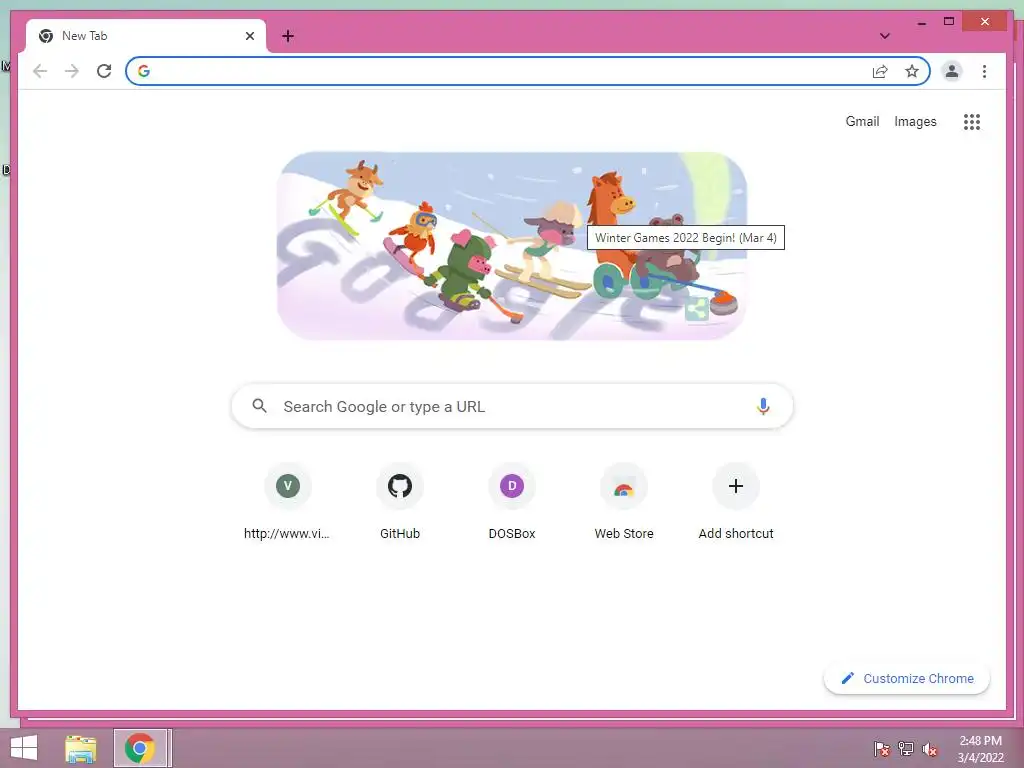Screen dimensions: 1024x768
Task: Click the Google G icon in address bar
Action: pyautogui.click(x=144, y=71)
